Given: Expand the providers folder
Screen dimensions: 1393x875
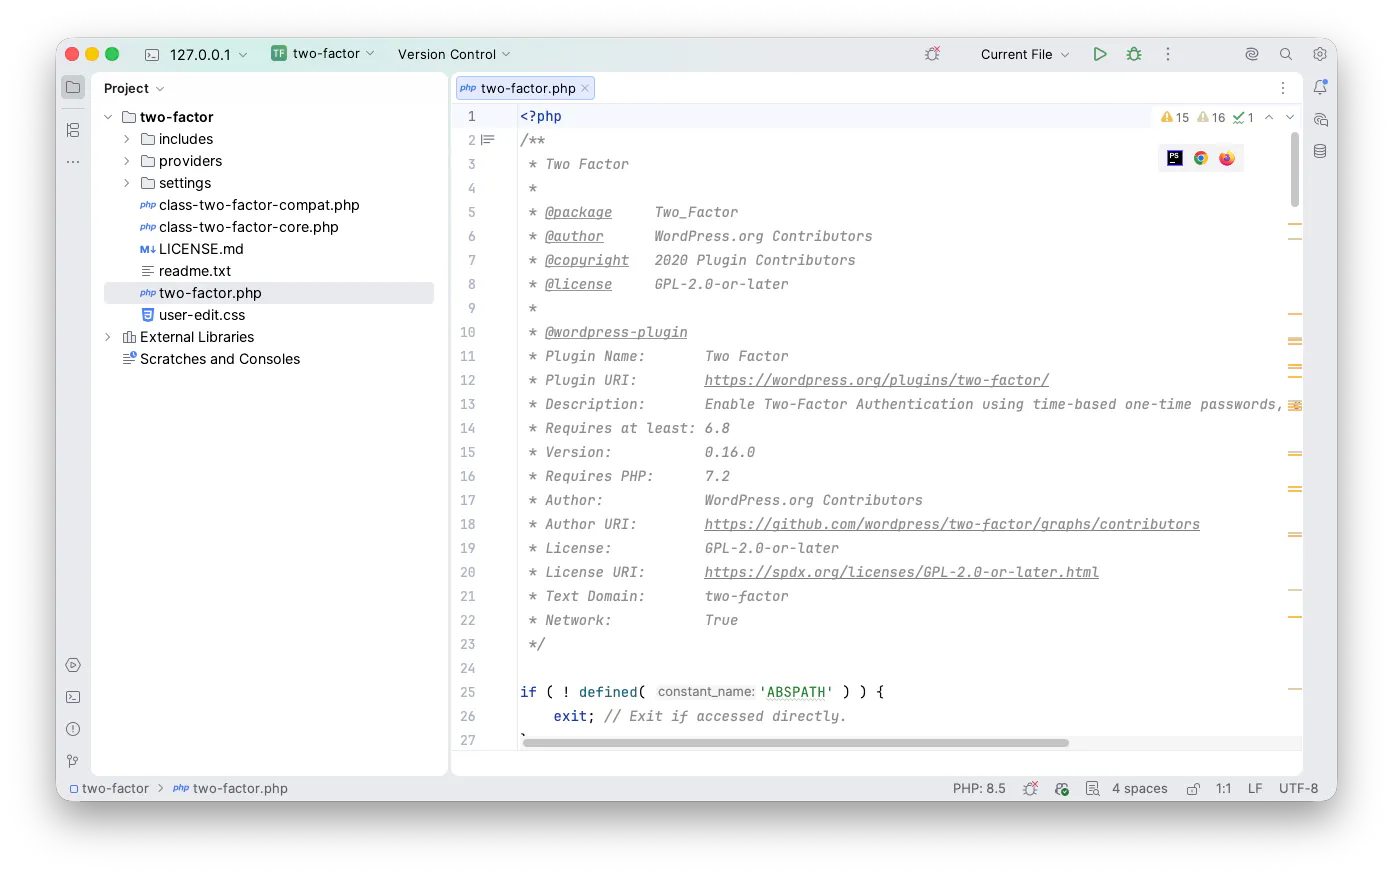Looking at the screenshot, I should point(127,161).
